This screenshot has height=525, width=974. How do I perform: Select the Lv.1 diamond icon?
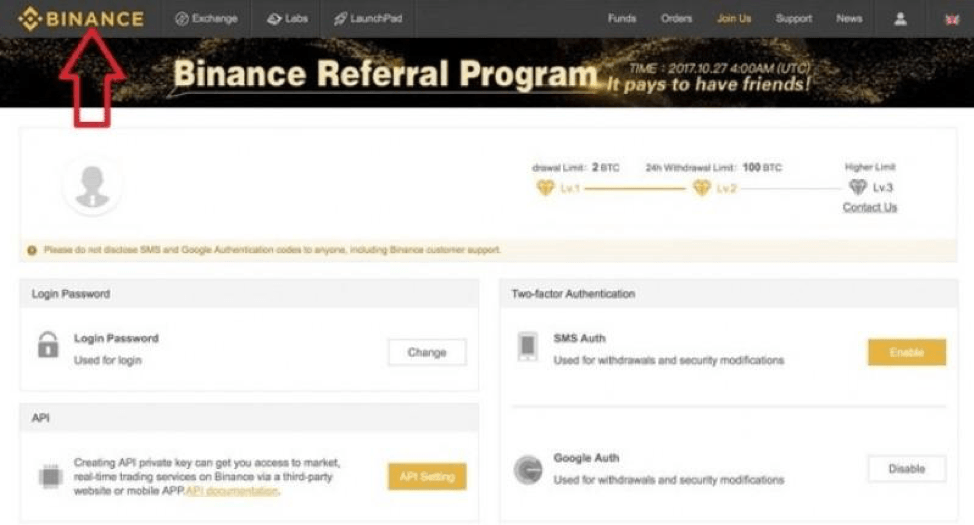[x=545, y=187]
